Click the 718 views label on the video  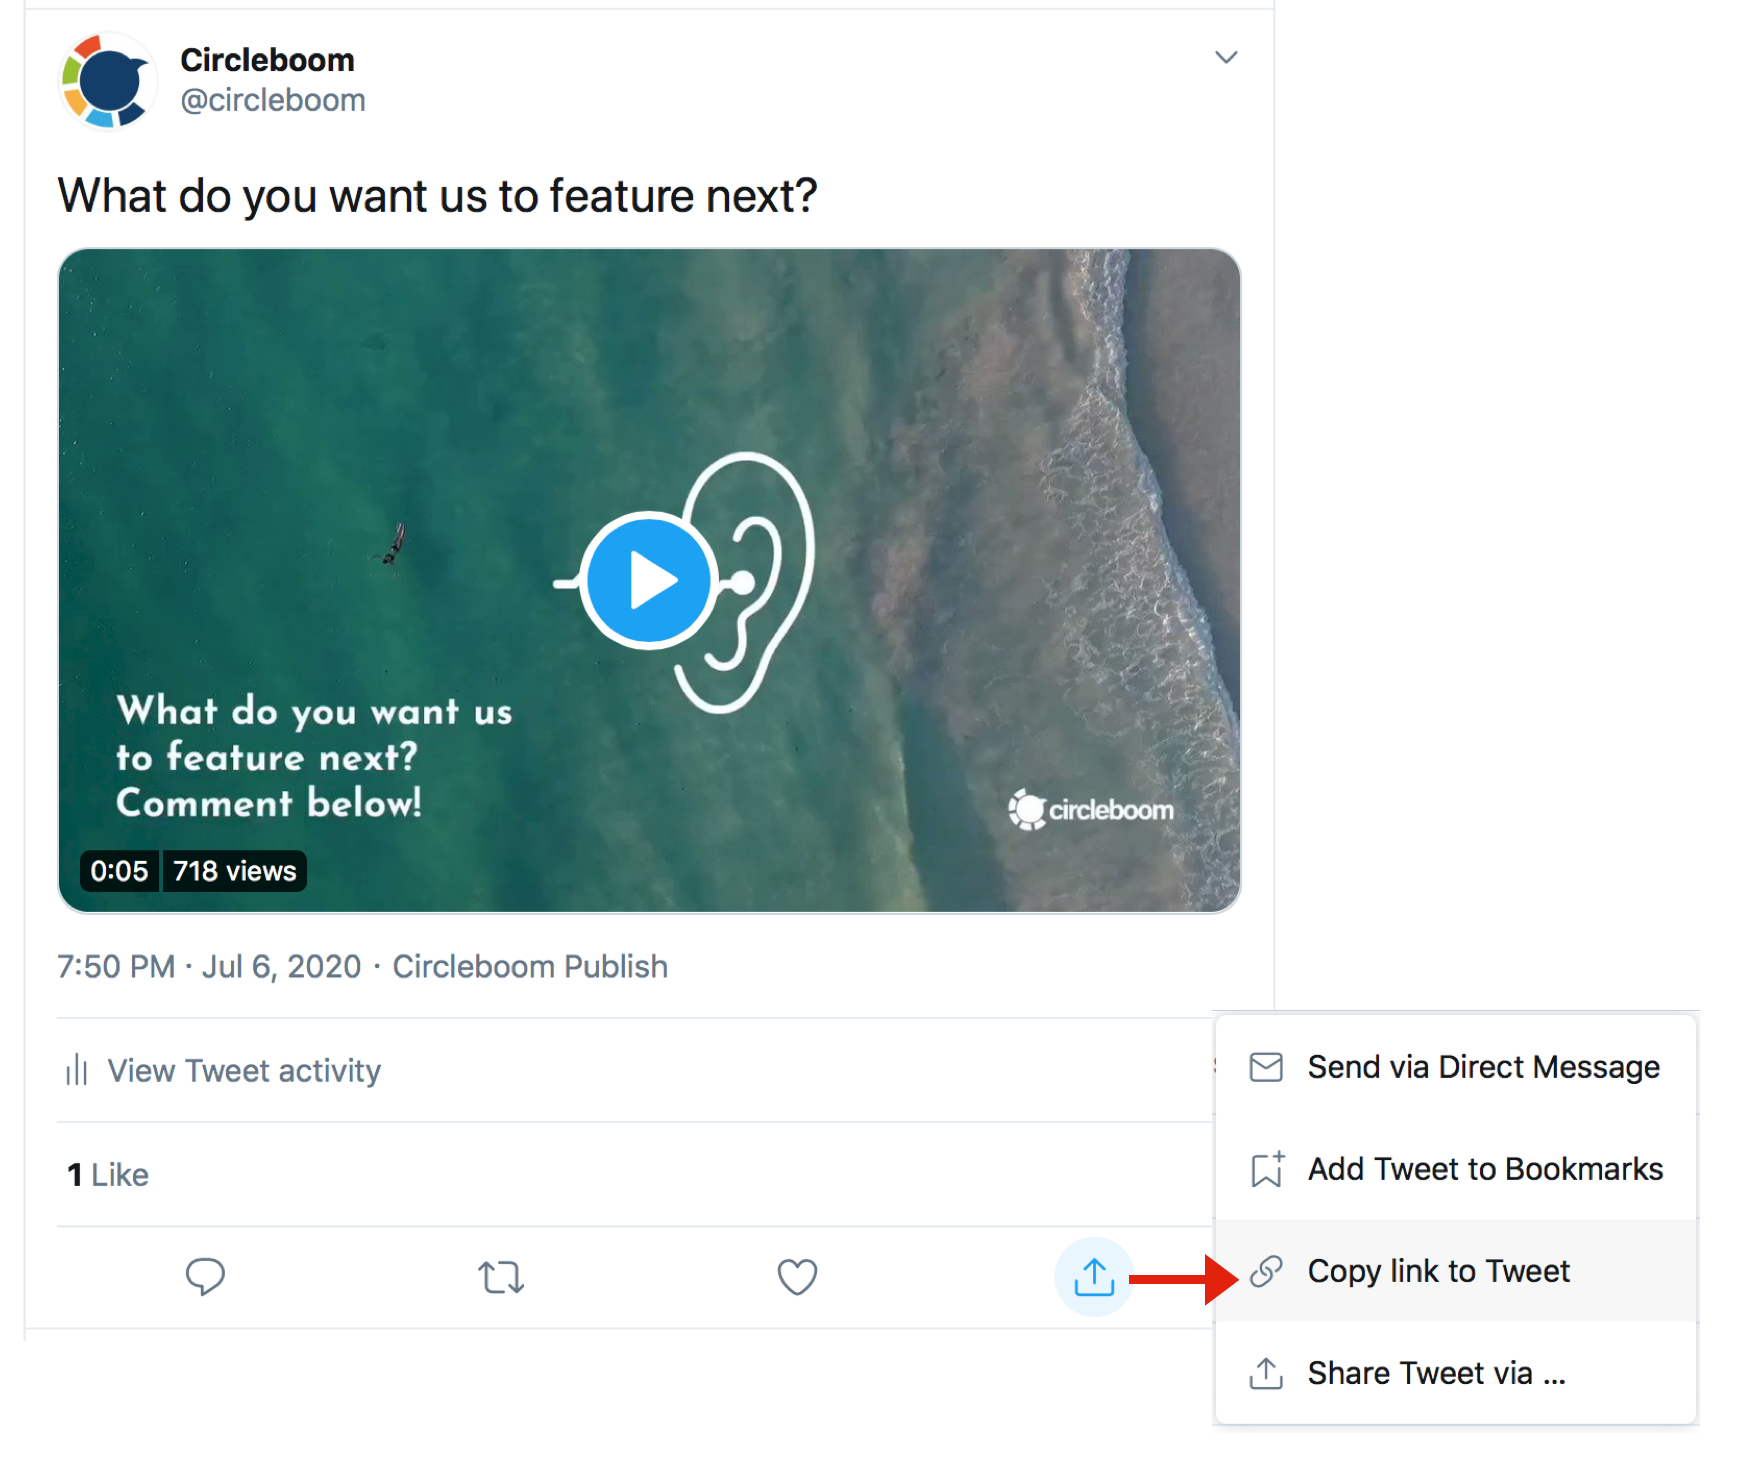[233, 871]
